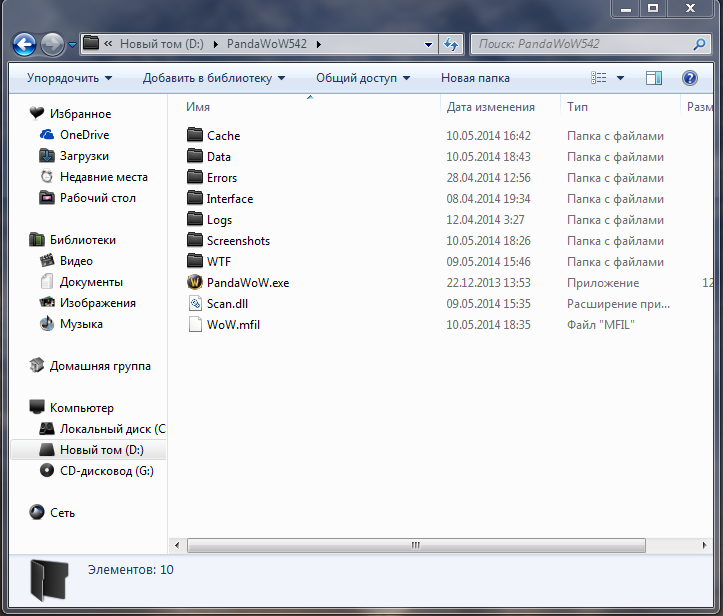Image resolution: width=723 pixels, height=616 pixels.
Task: Click Библиотеки in navigation pane
Action: point(83,240)
